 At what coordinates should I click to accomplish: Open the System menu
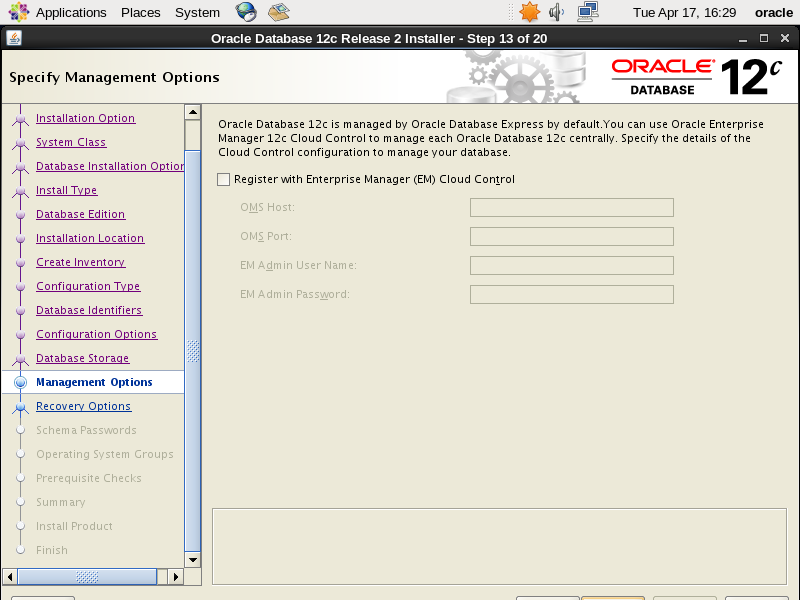[x=197, y=12]
